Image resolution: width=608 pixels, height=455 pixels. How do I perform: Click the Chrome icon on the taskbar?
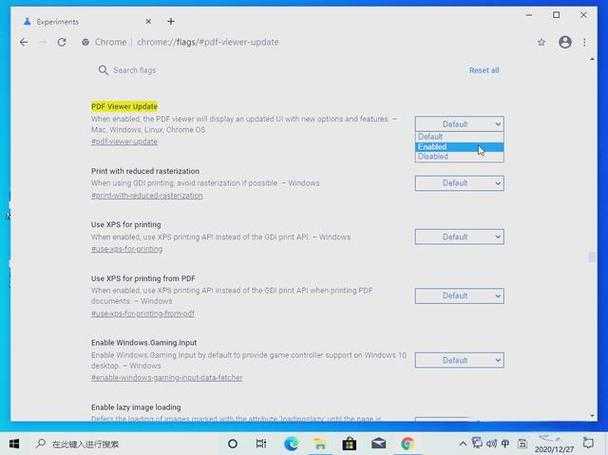[407, 443]
